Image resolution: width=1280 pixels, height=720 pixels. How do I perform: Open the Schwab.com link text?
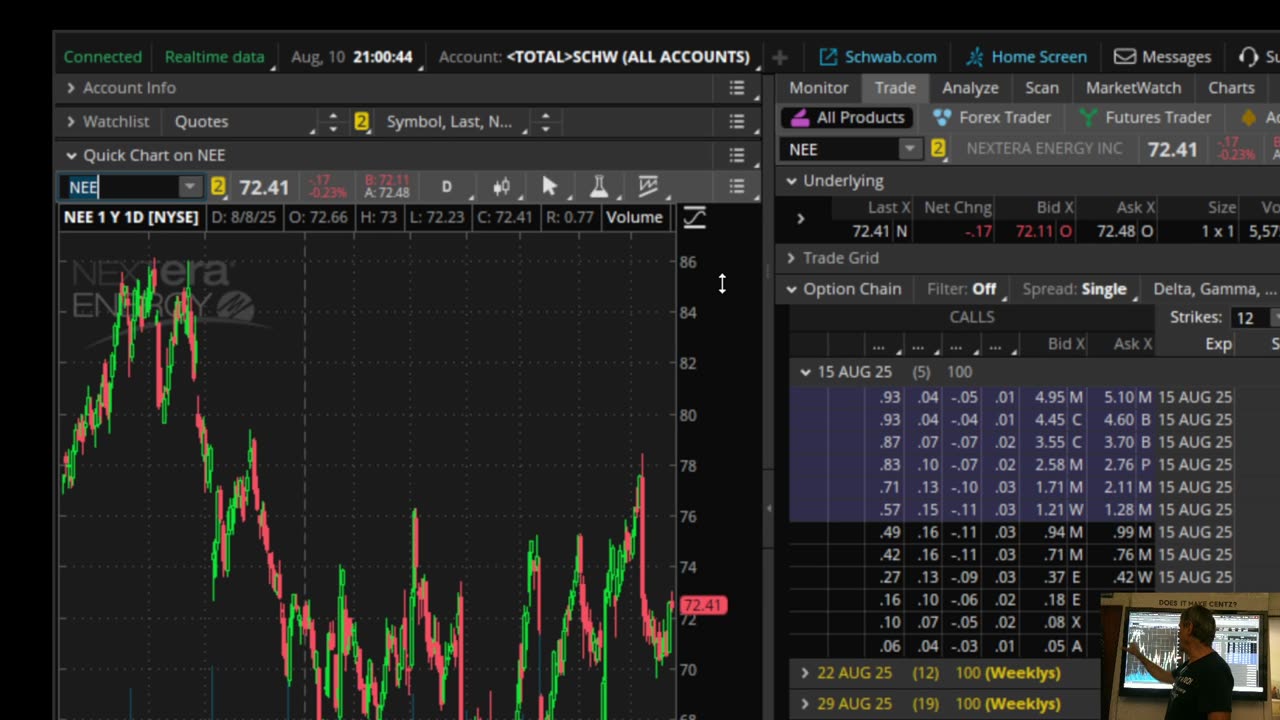click(x=891, y=57)
